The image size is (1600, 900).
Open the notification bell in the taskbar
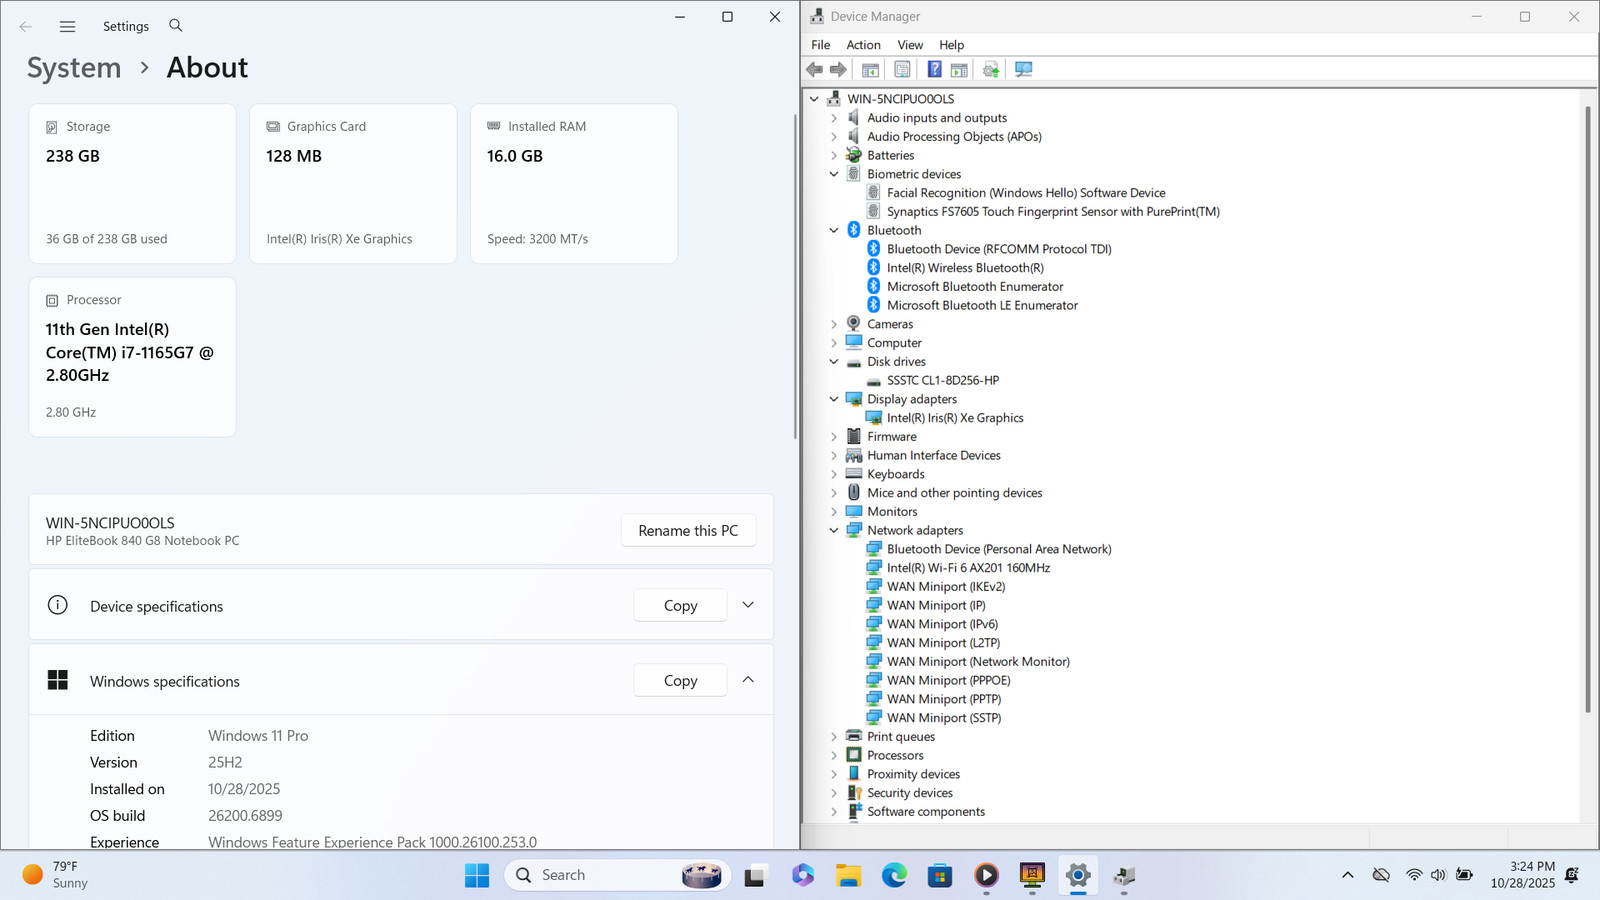tap(1572, 875)
